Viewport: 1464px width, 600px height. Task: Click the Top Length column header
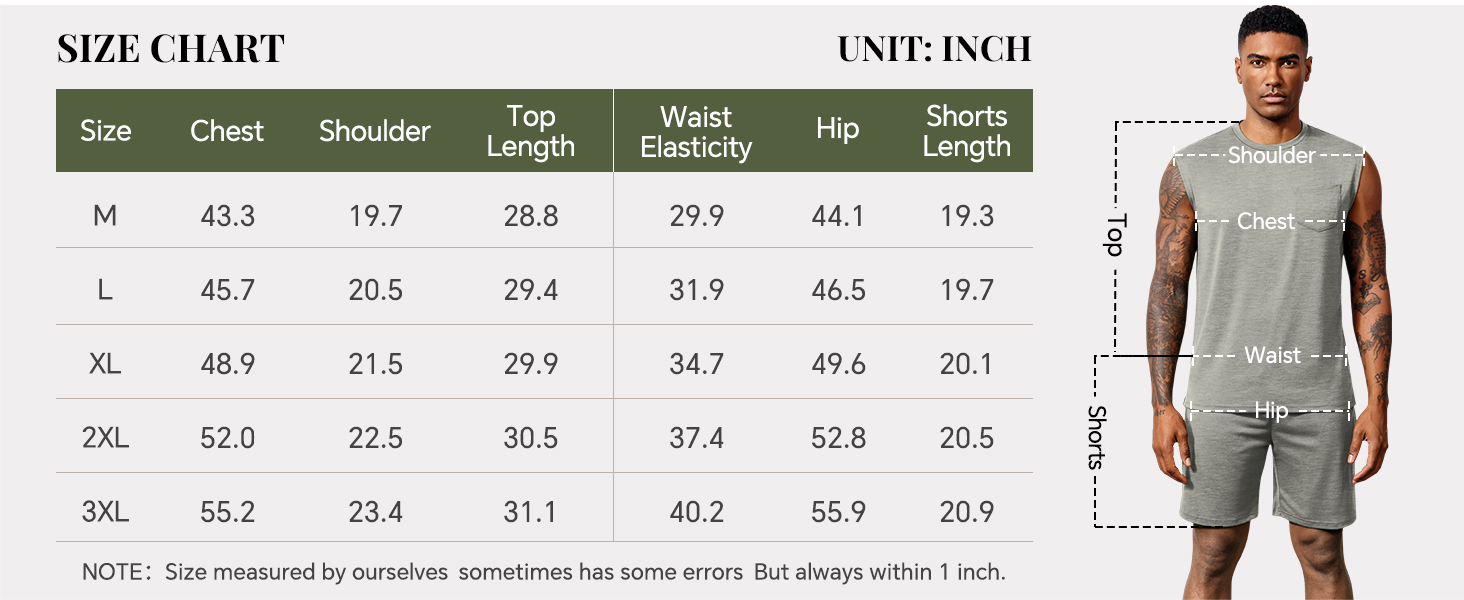click(x=531, y=131)
